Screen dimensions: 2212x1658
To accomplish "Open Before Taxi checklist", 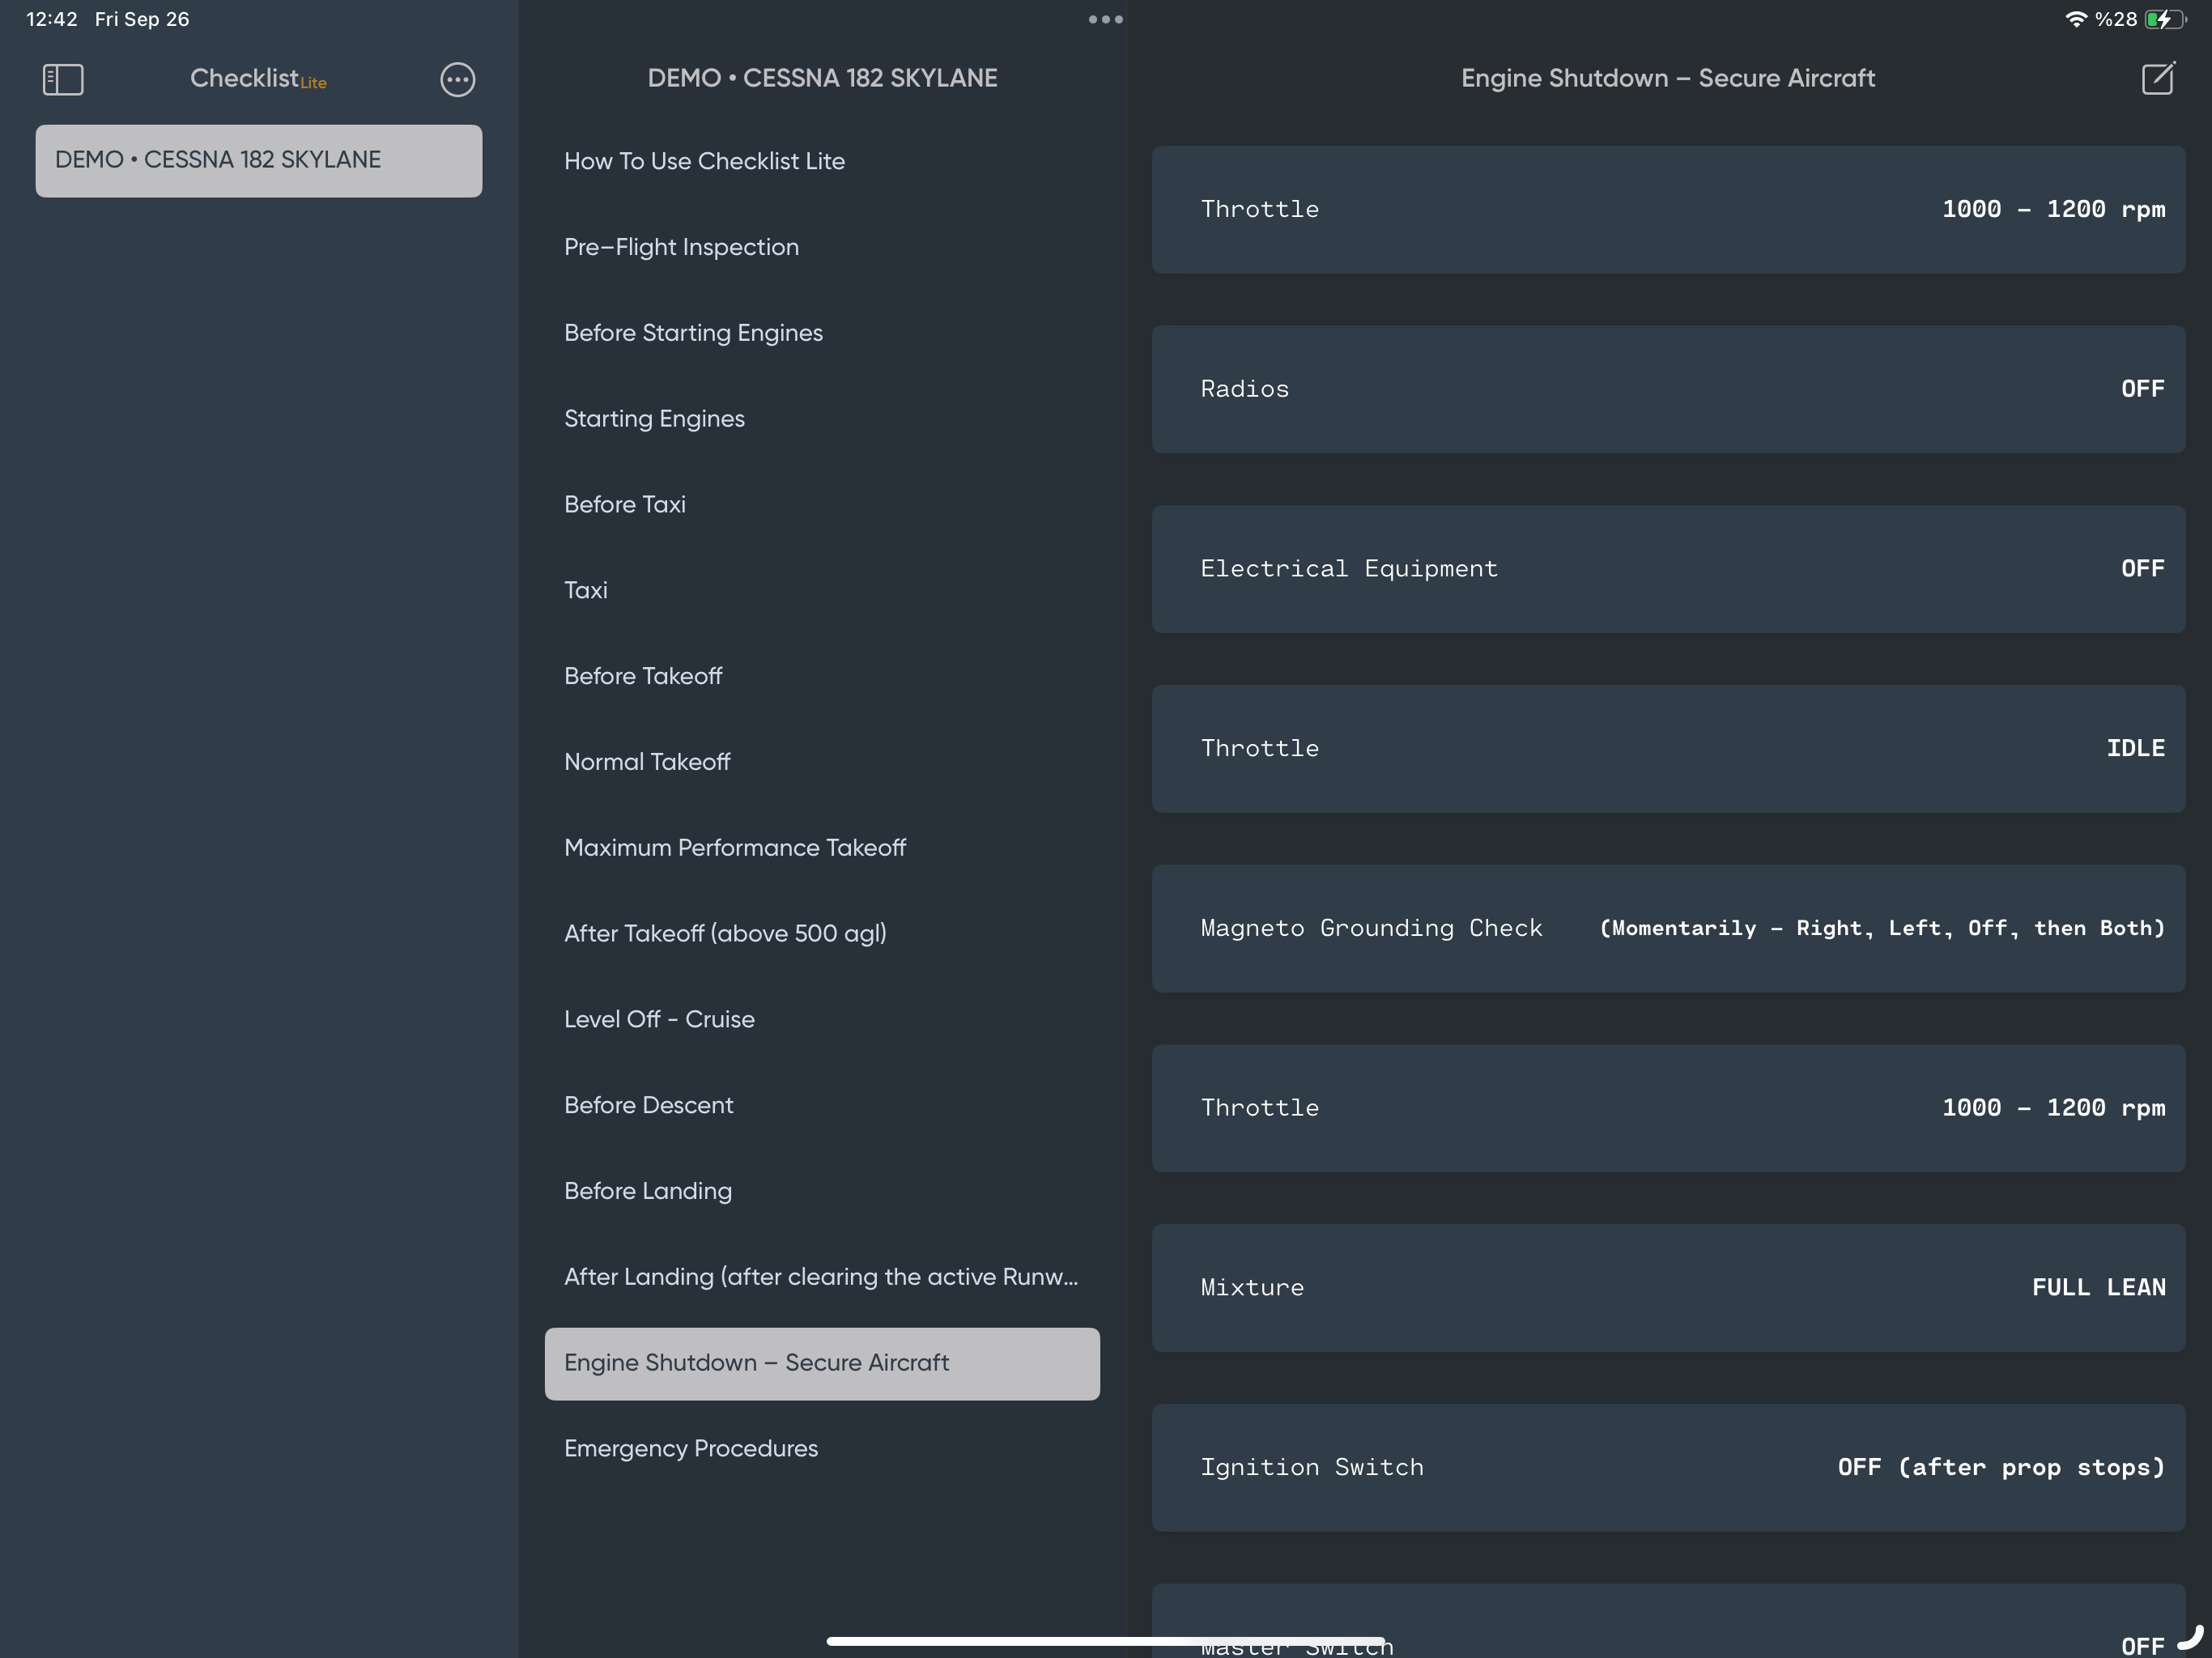I will 822,505.
